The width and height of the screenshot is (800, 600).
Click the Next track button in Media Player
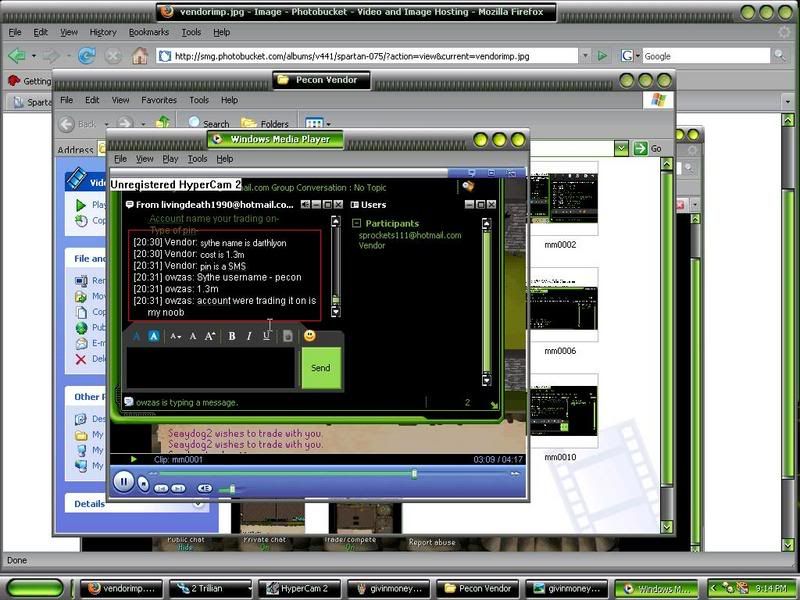tap(178, 488)
